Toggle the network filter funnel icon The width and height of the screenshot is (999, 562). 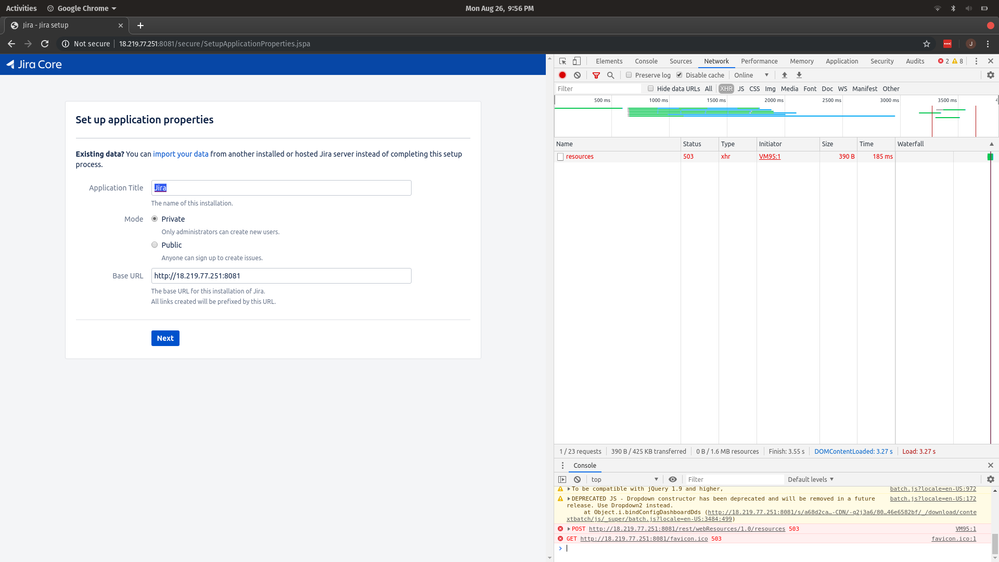point(596,75)
